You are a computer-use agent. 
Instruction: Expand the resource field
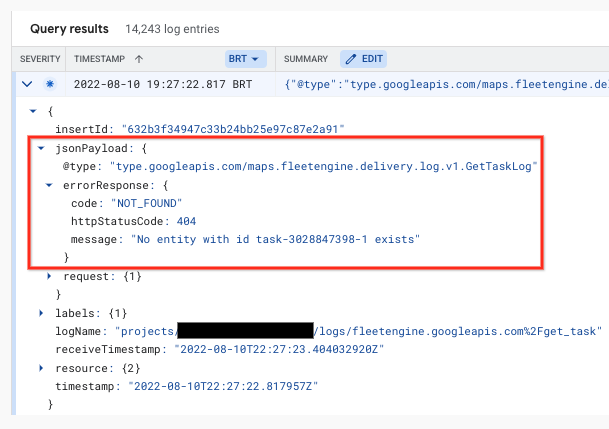coord(31,368)
